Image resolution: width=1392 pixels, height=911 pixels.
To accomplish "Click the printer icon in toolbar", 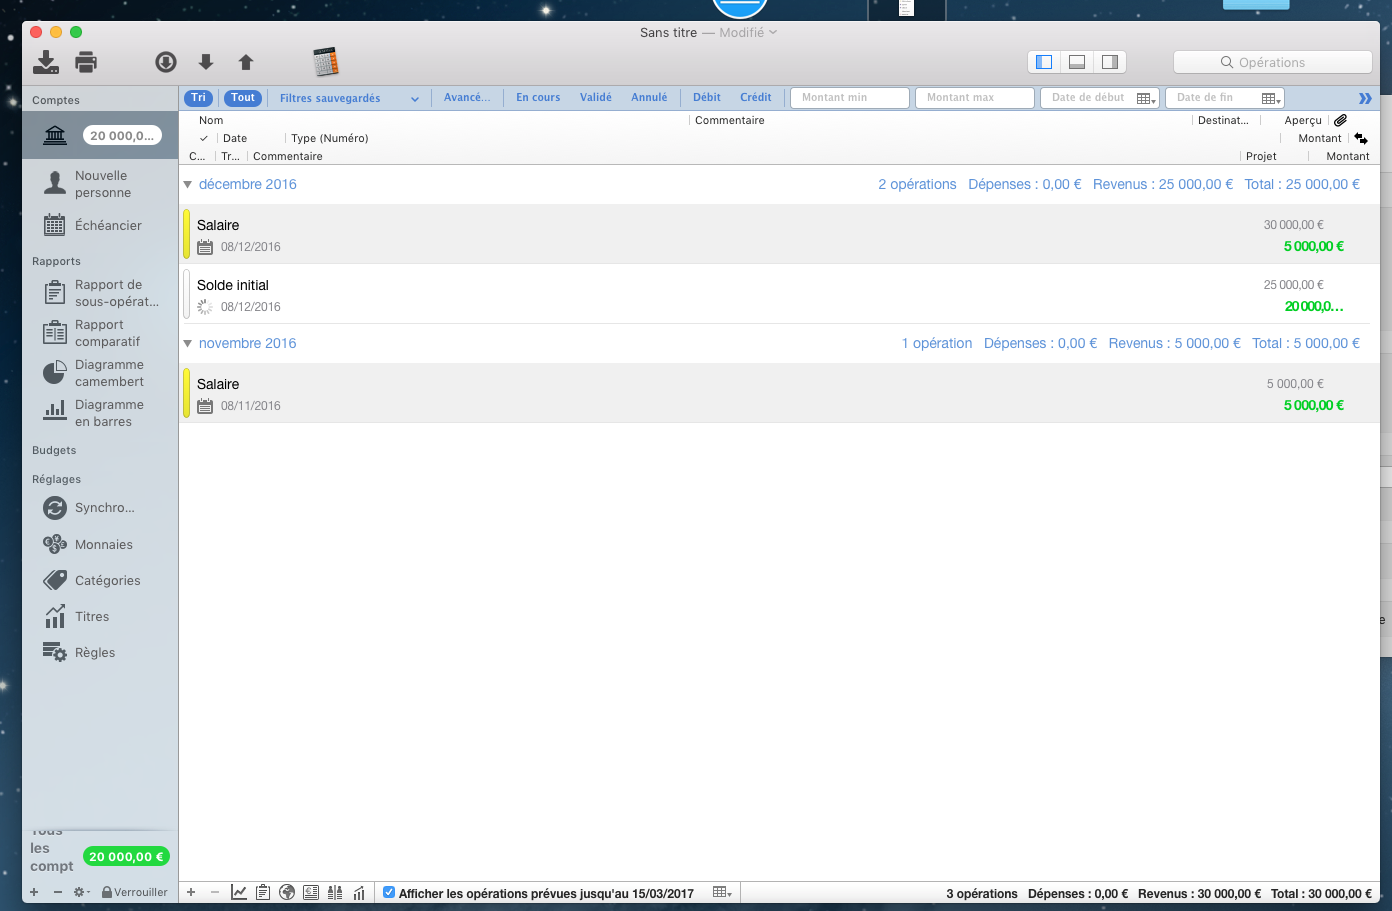I will pyautogui.click(x=87, y=62).
